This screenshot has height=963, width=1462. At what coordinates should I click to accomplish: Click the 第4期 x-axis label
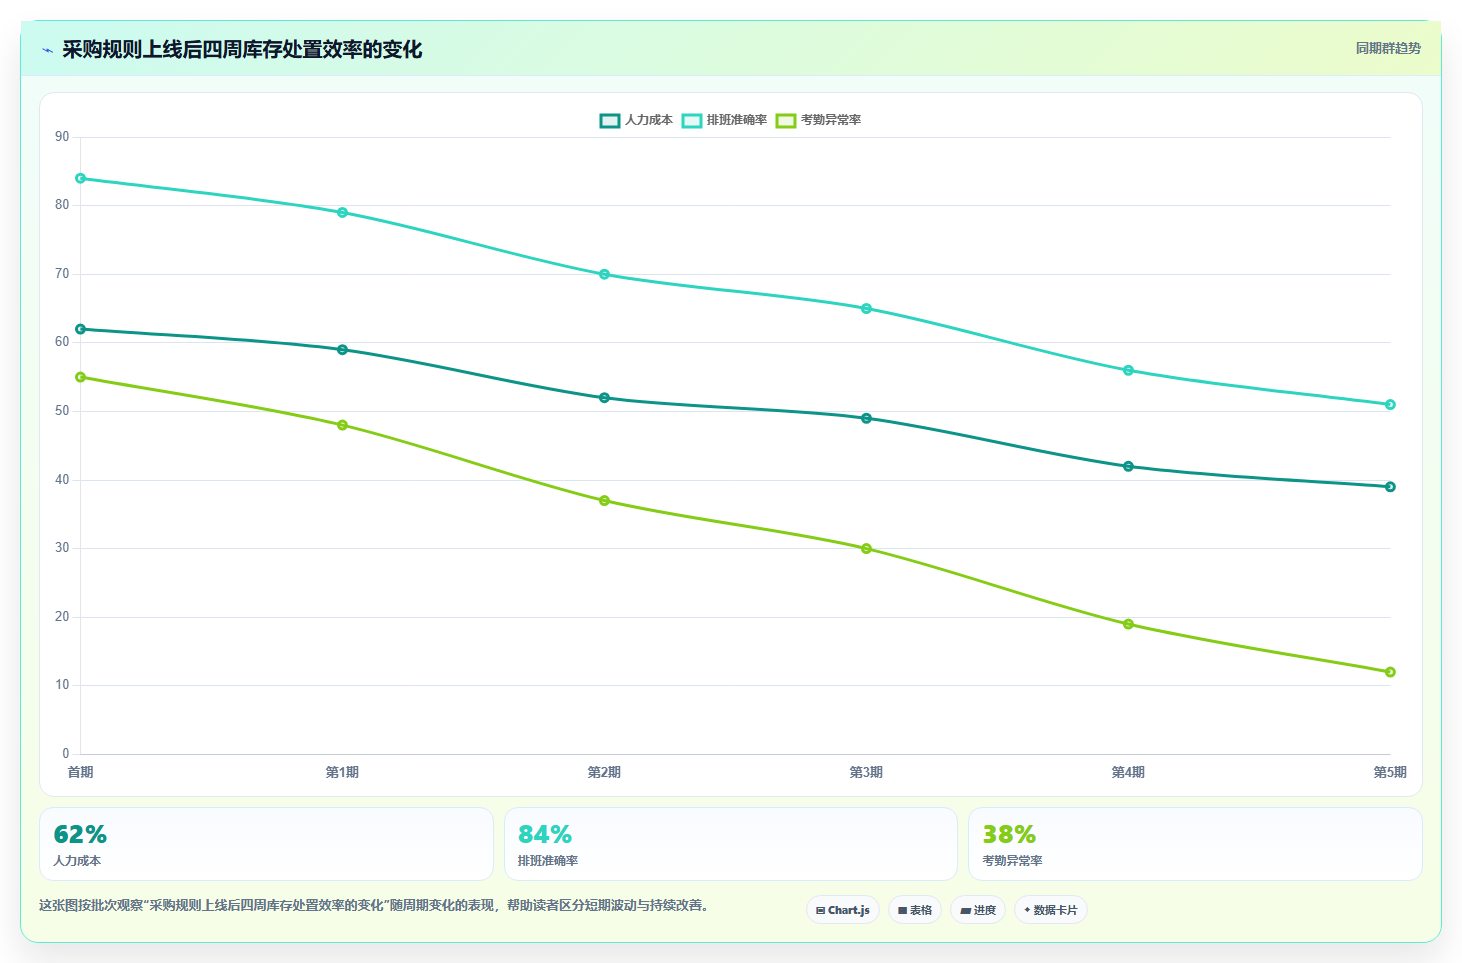(1128, 772)
